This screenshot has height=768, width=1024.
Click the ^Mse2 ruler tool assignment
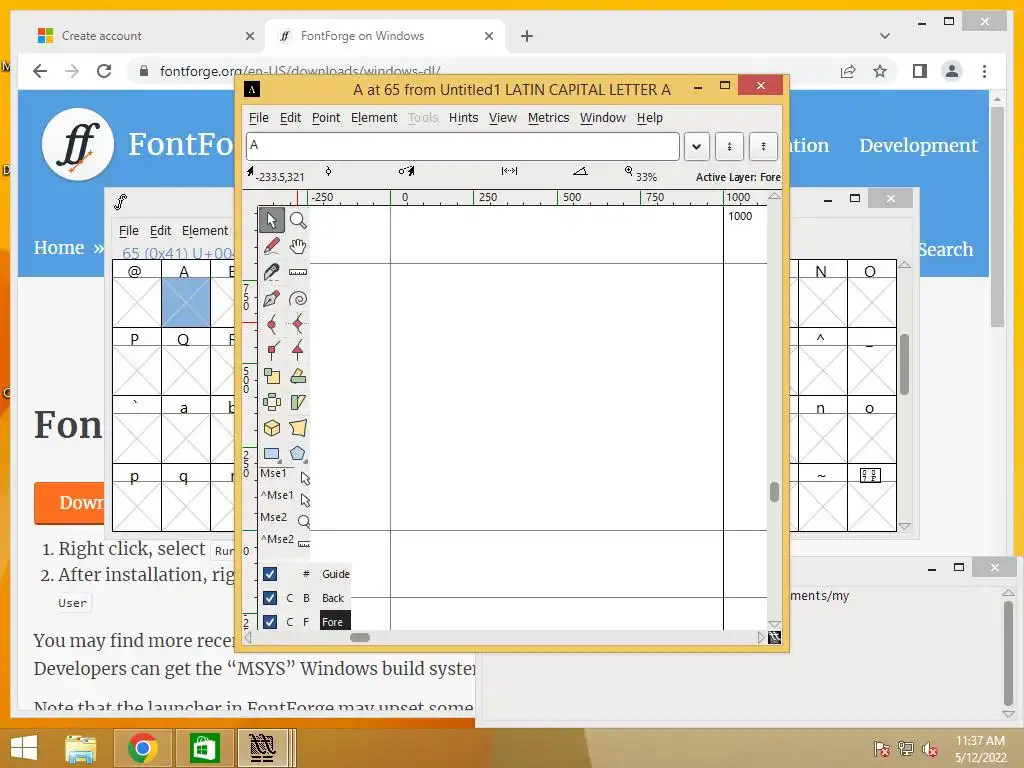tap(285, 541)
